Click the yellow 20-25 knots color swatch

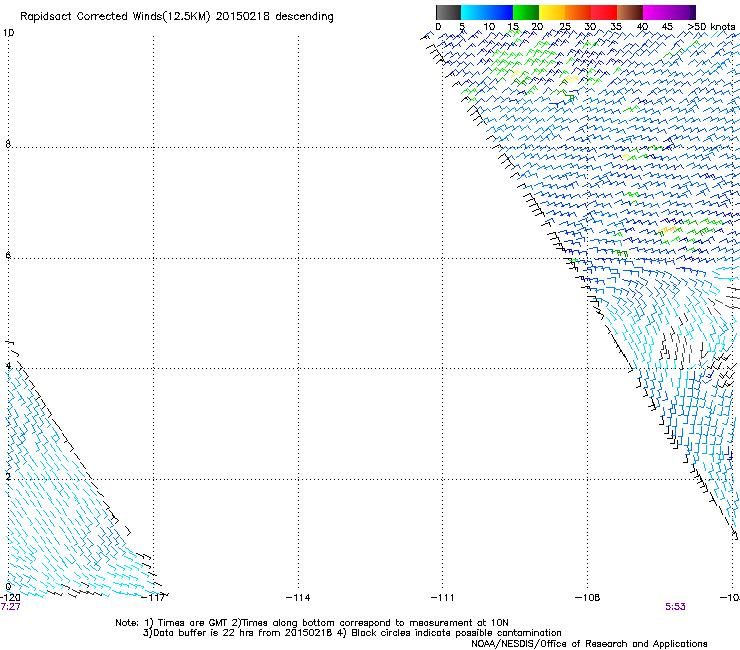(x=552, y=12)
